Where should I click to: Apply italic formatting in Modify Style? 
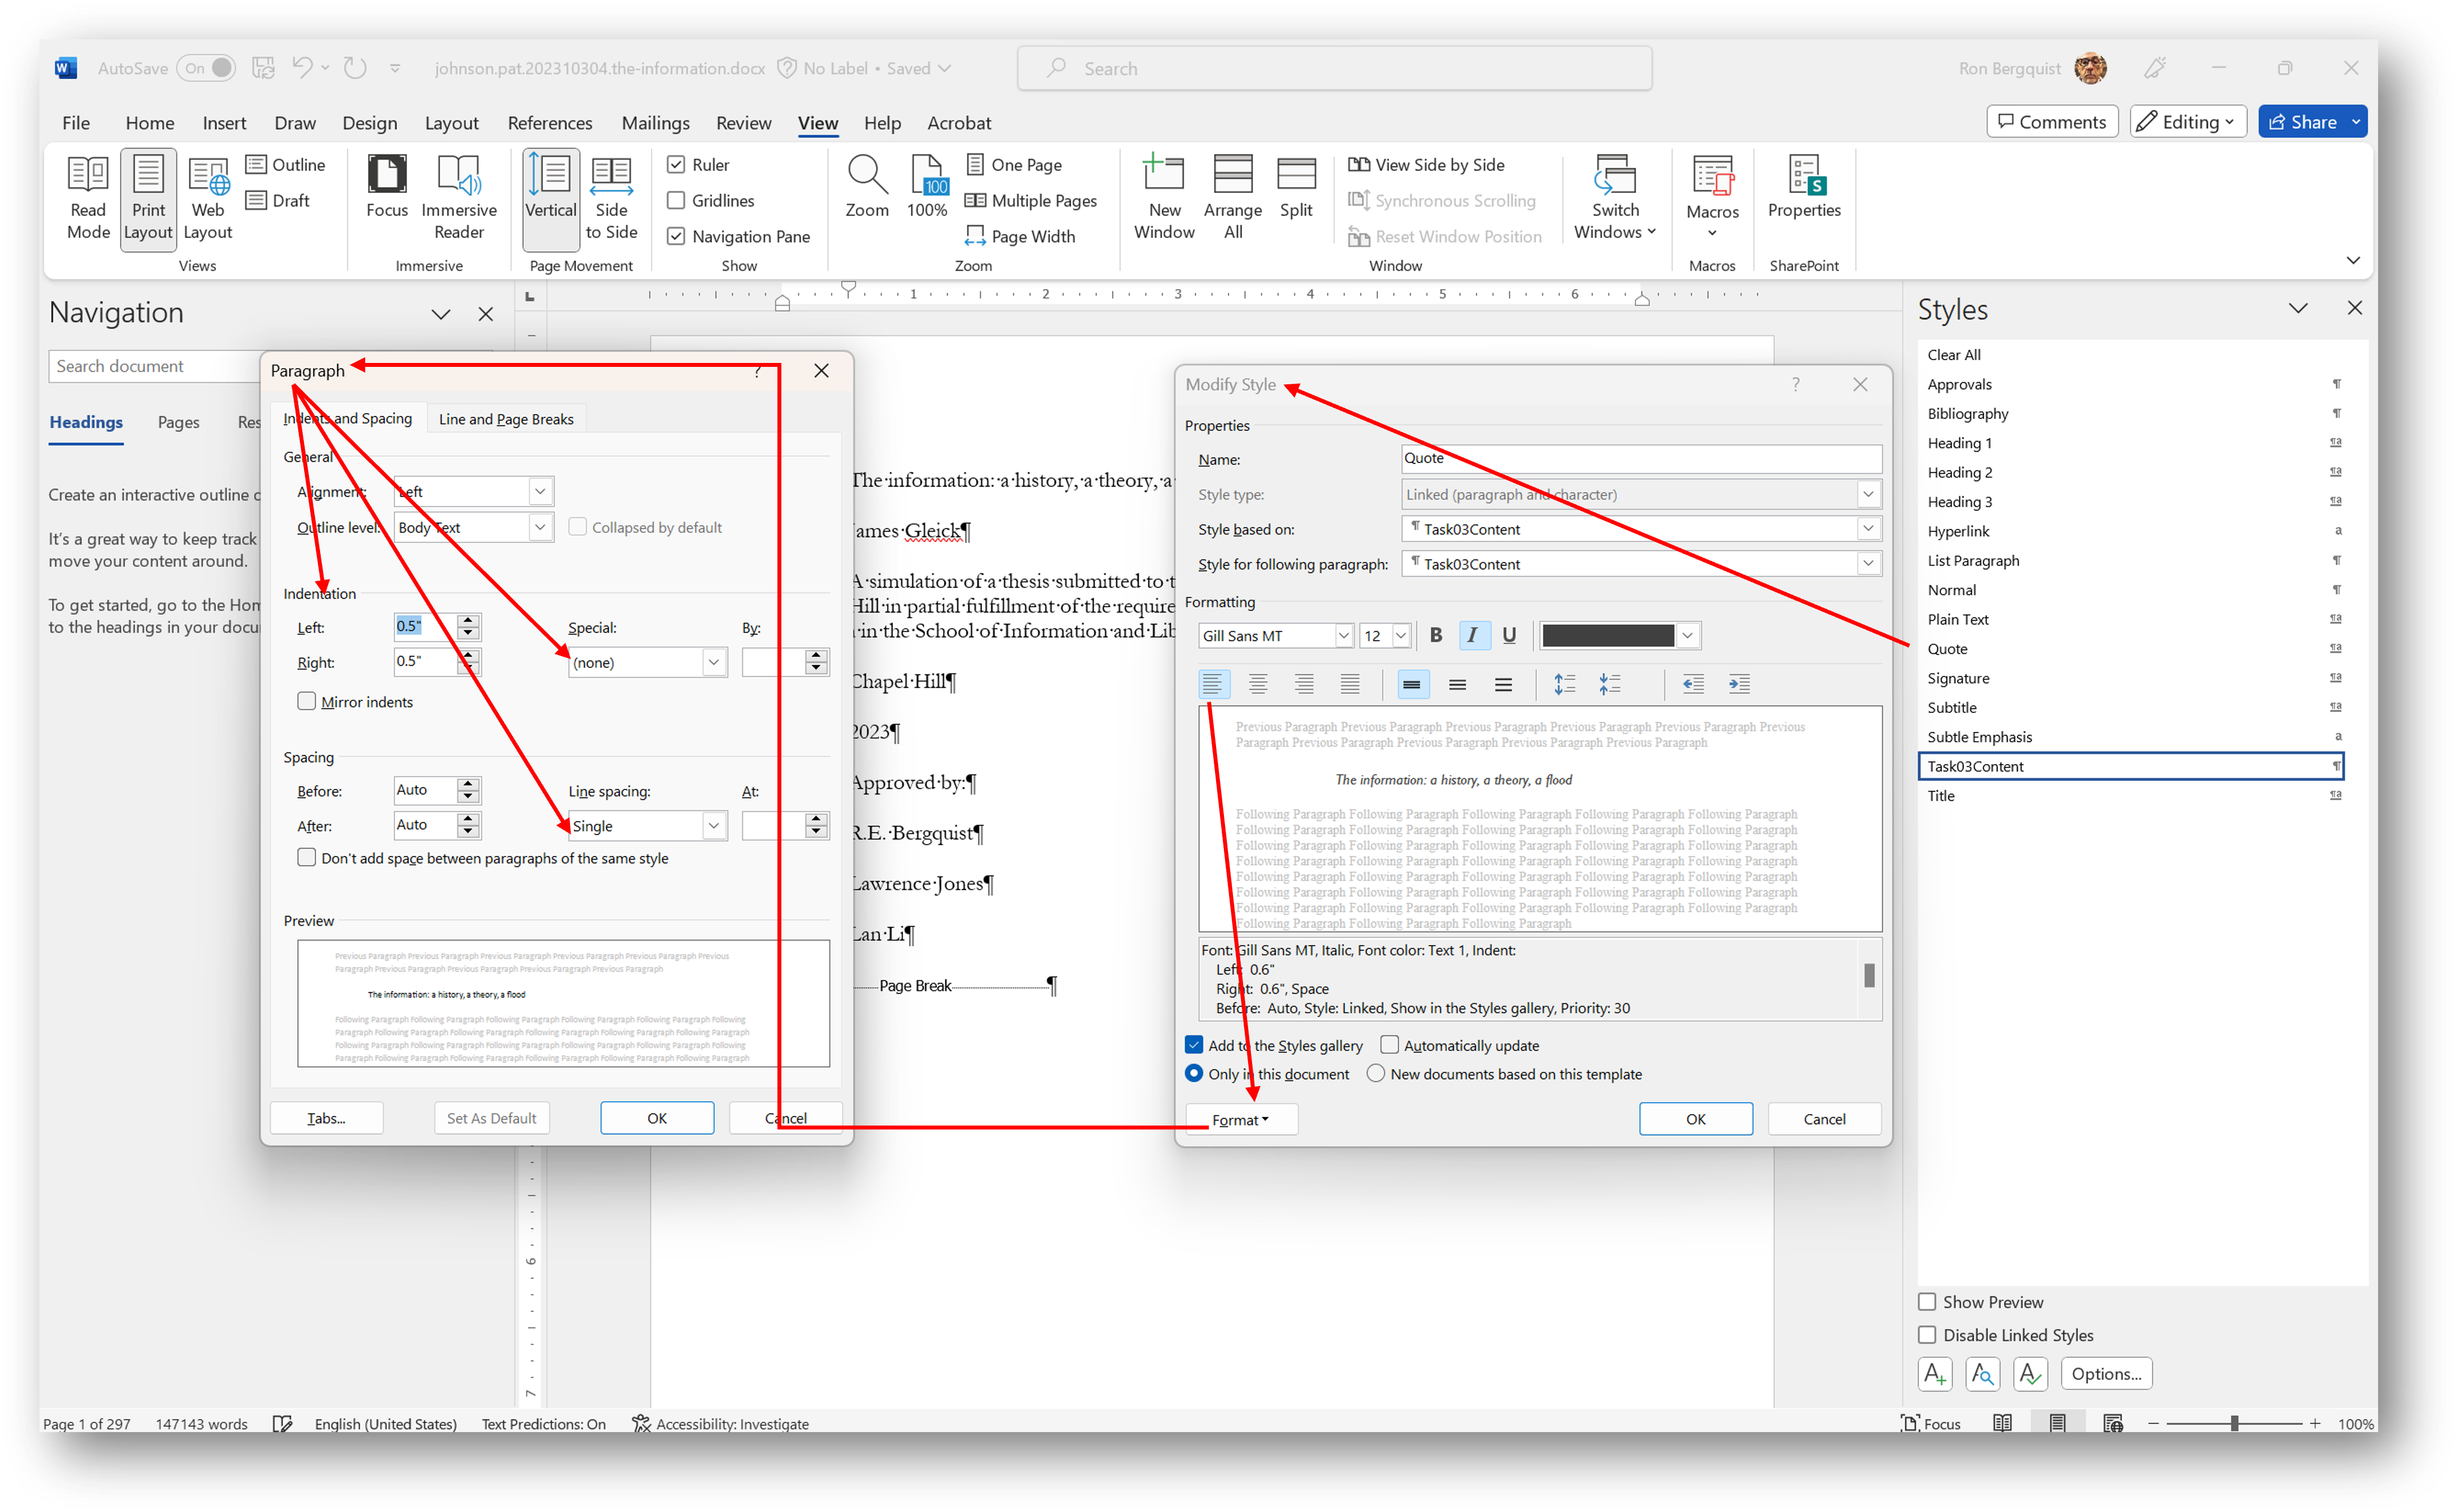(1473, 635)
